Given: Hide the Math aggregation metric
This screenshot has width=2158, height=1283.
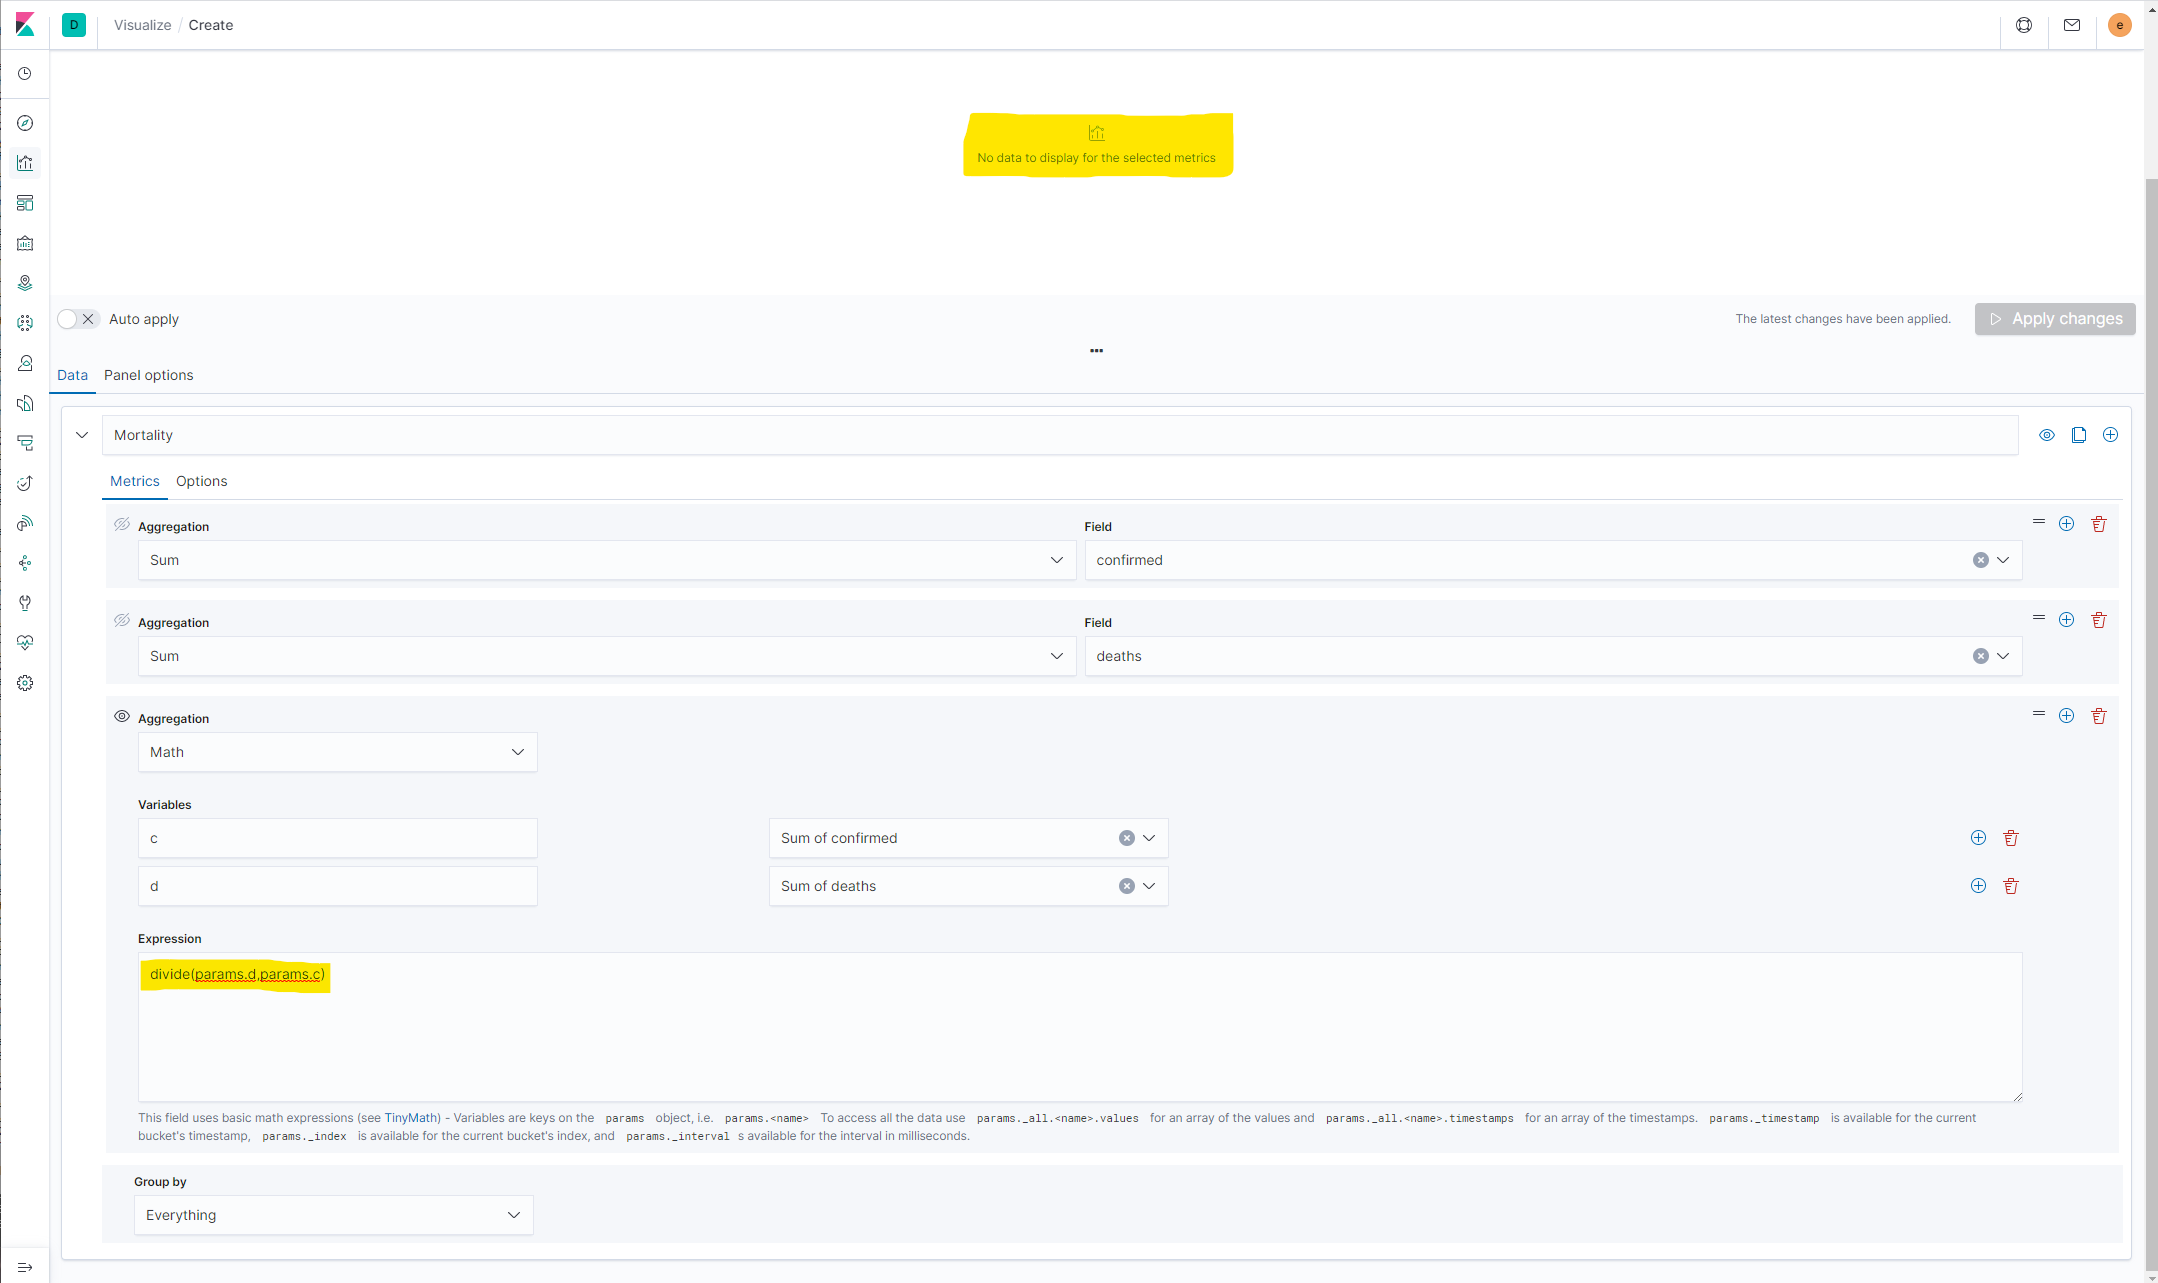Looking at the screenshot, I should click(122, 716).
